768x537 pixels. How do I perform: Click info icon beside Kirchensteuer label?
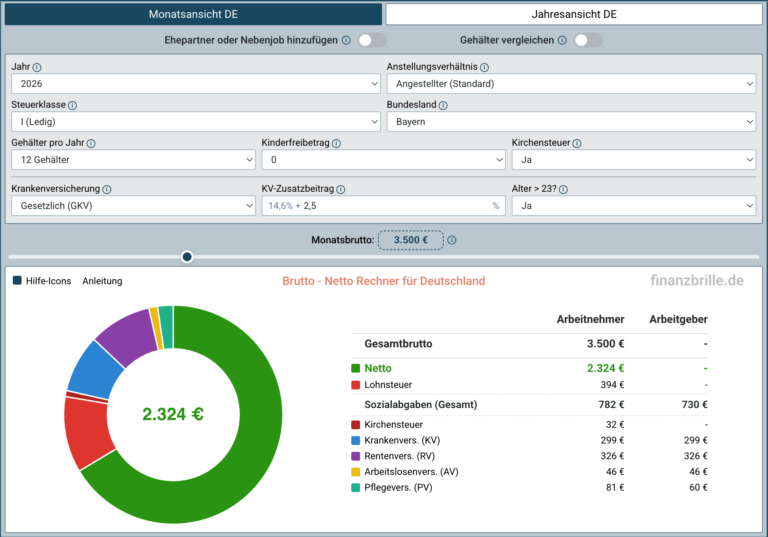[576, 144]
